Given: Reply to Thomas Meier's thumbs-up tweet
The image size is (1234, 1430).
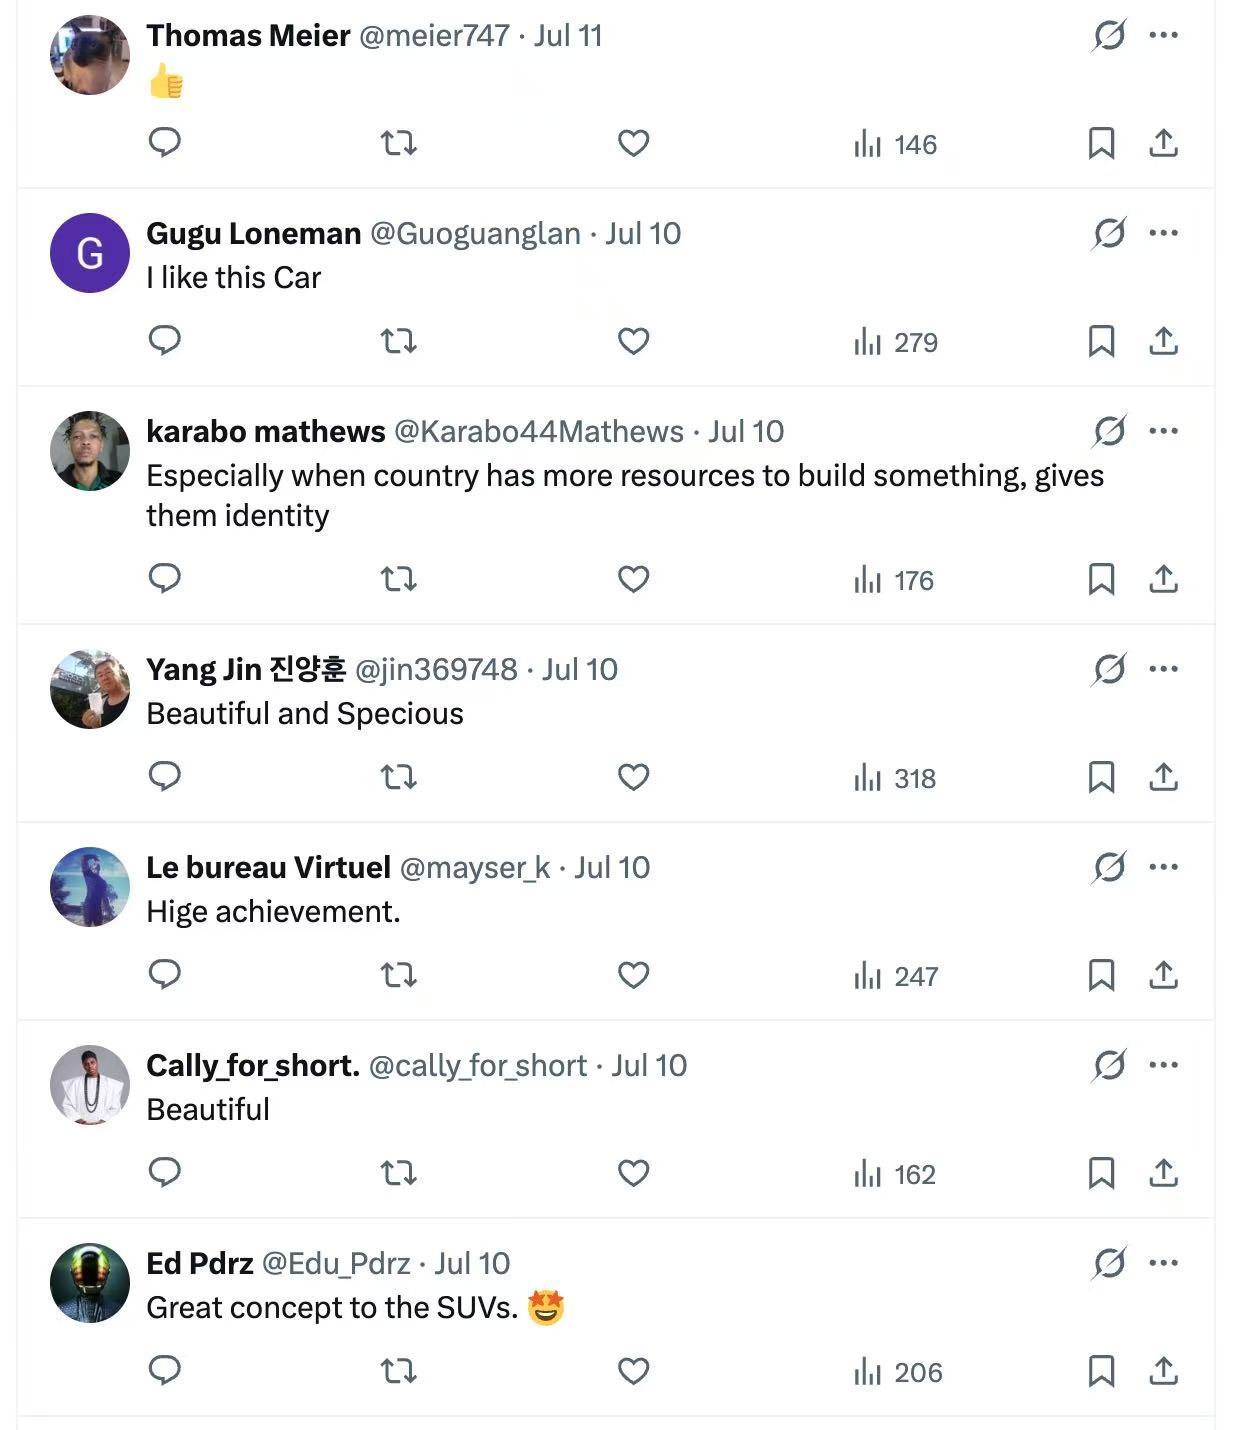Looking at the screenshot, I should tap(164, 143).
